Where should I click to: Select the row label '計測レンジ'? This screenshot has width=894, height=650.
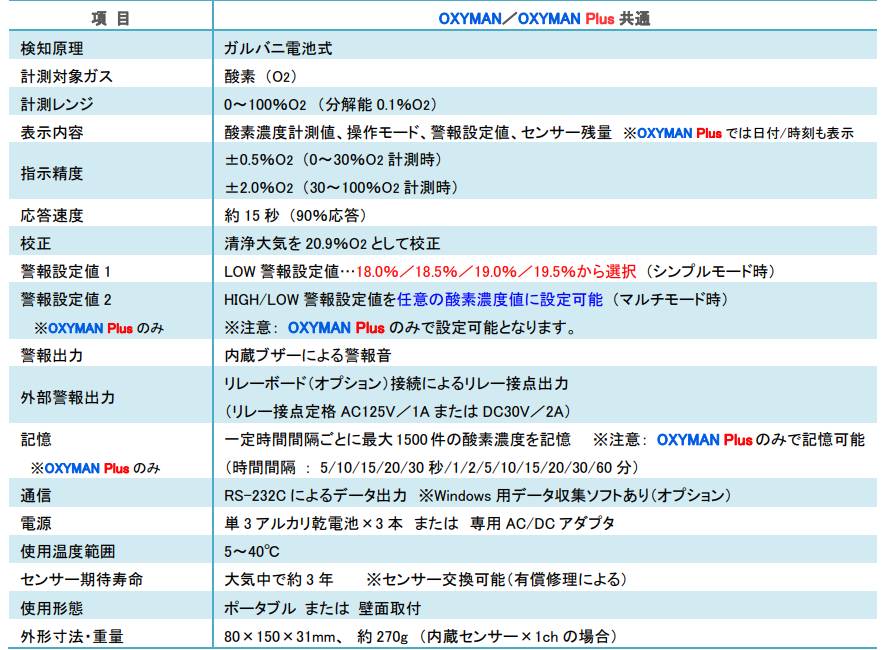[x=57, y=104]
